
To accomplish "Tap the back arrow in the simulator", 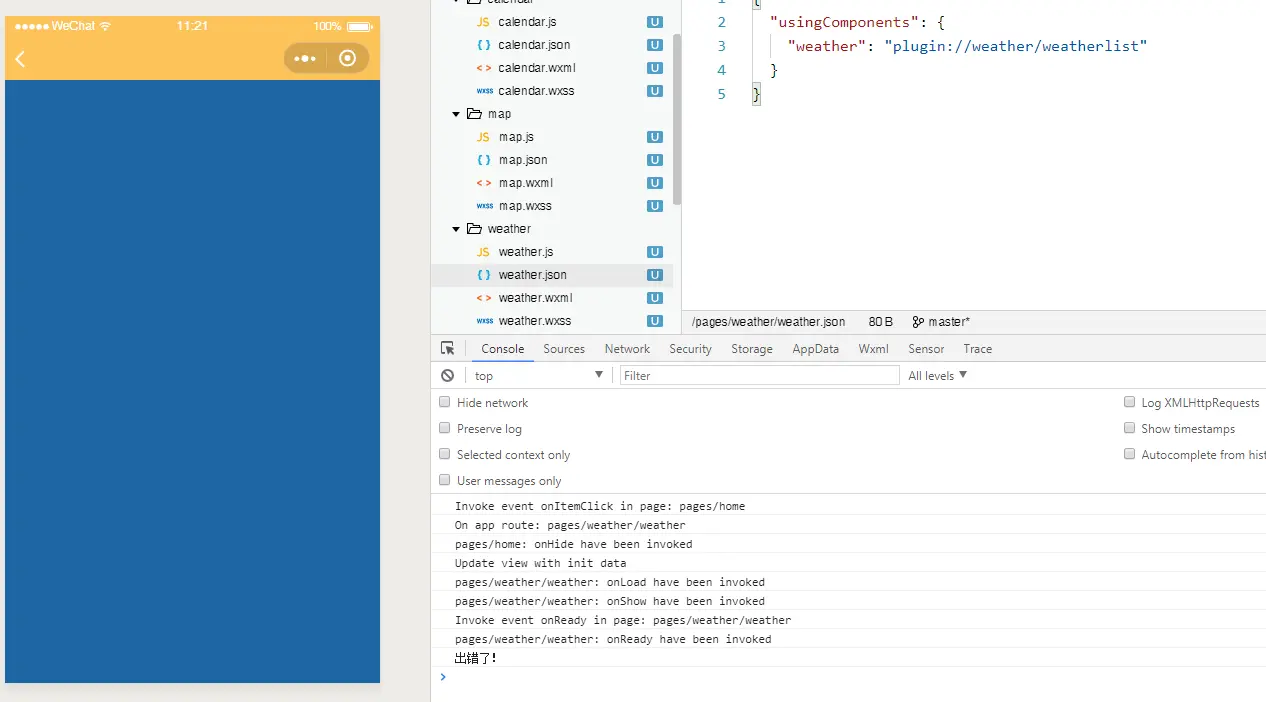I will tap(20, 58).
